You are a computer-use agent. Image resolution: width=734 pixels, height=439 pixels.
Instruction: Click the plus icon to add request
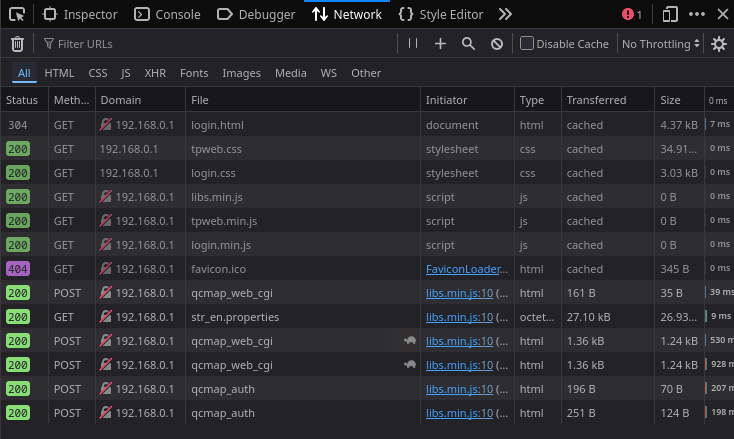click(x=440, y=44)
